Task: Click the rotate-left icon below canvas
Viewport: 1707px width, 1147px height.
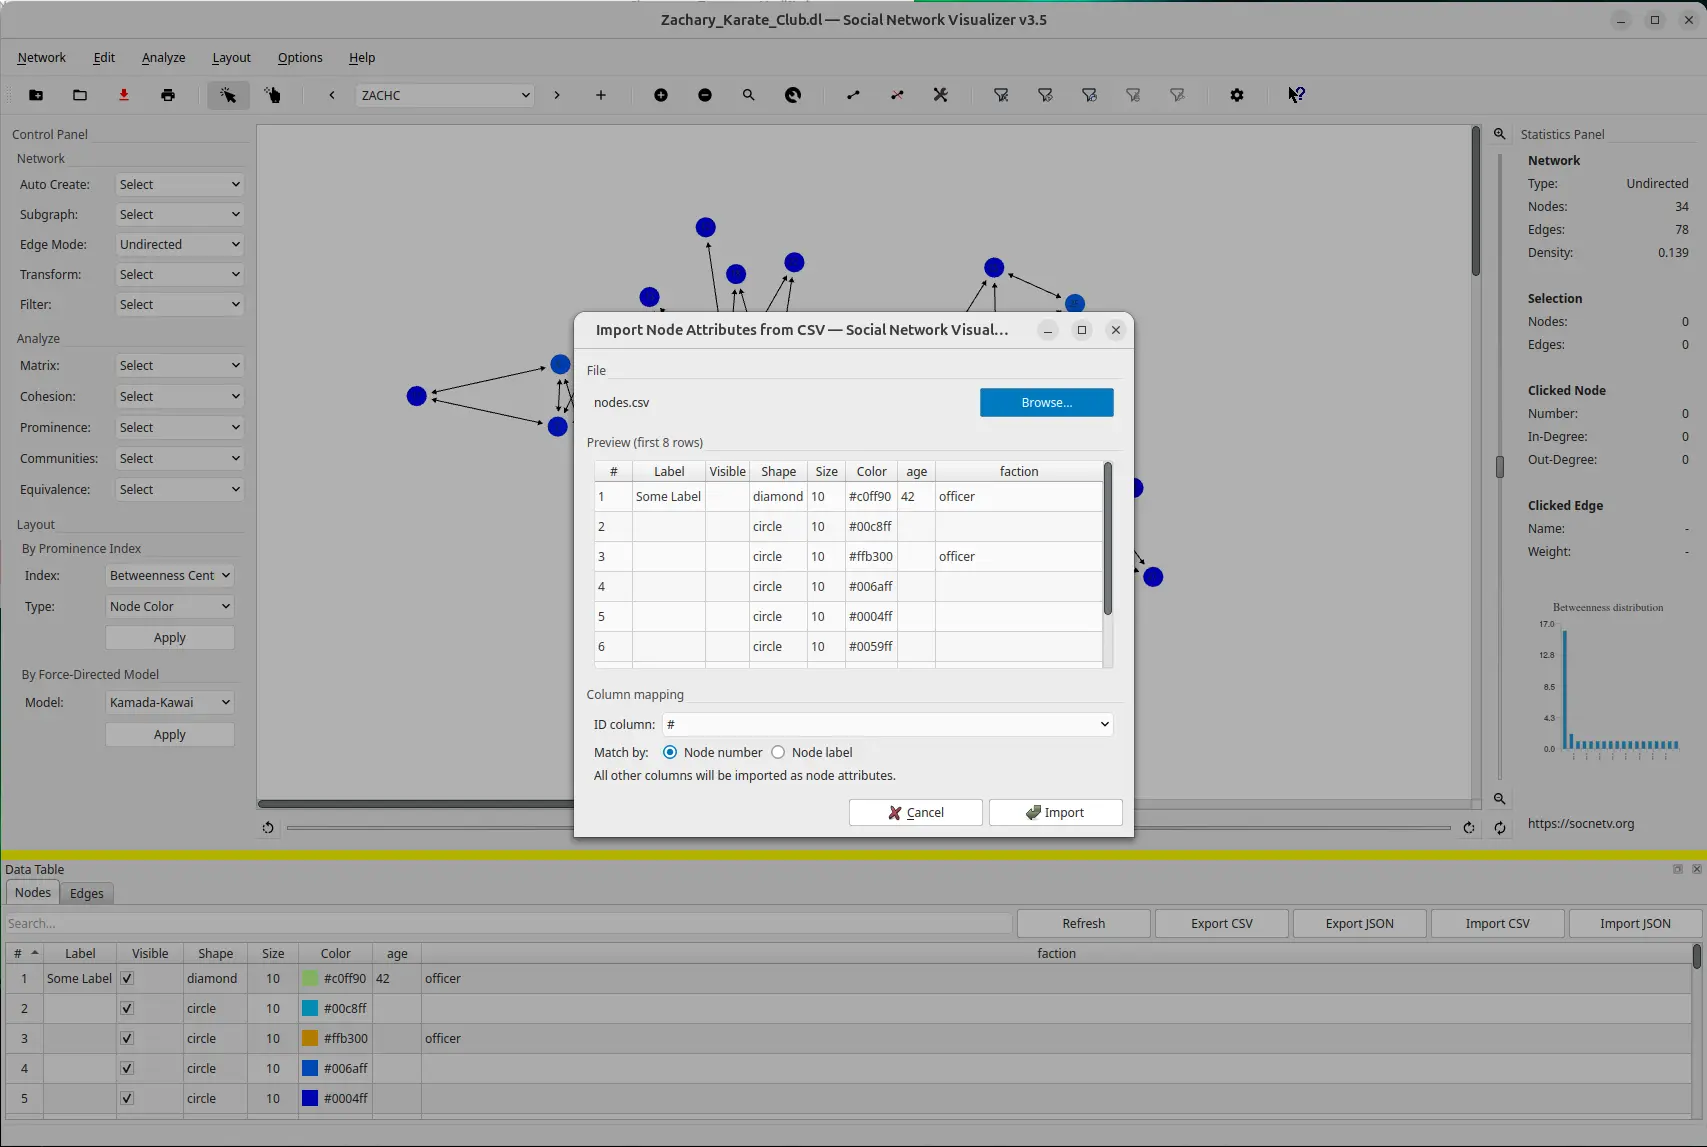Action: (268, 827)
